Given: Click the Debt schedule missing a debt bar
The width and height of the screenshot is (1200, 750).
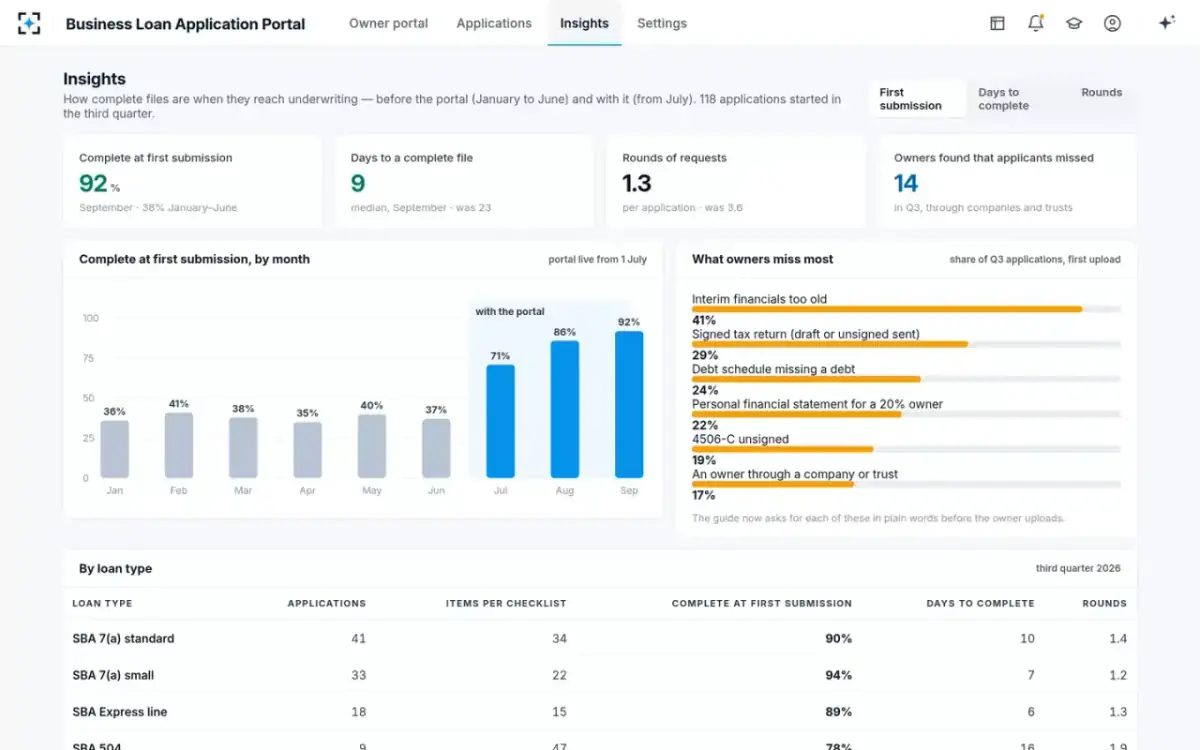Looking at the screenshot, I should [906, 379].
